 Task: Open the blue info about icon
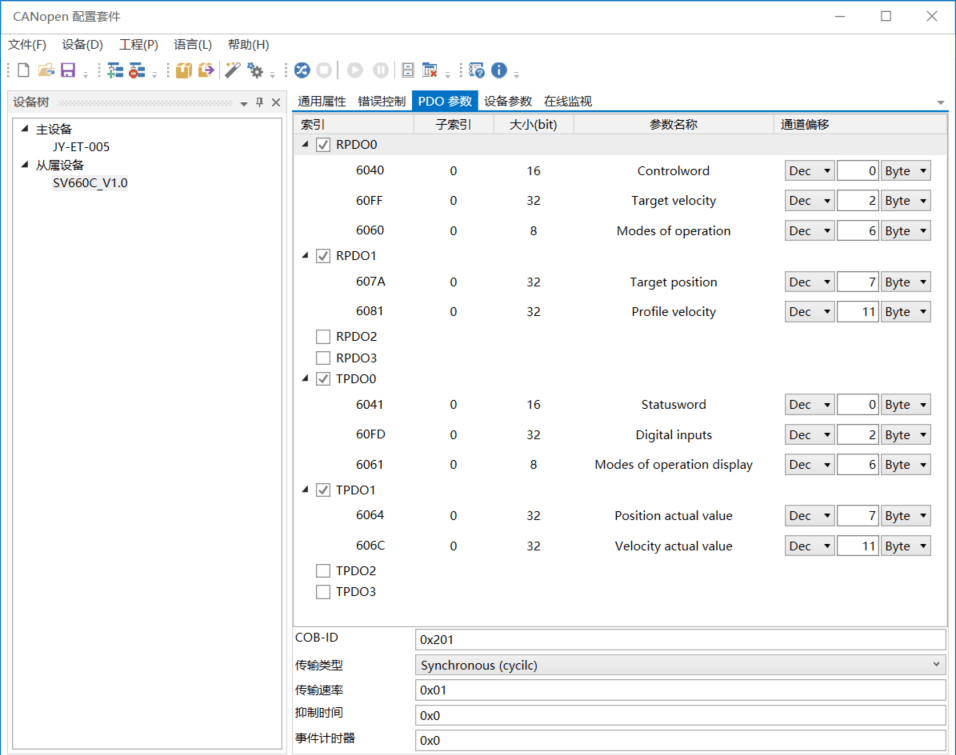pyautogui.click(x=499, y=70)
